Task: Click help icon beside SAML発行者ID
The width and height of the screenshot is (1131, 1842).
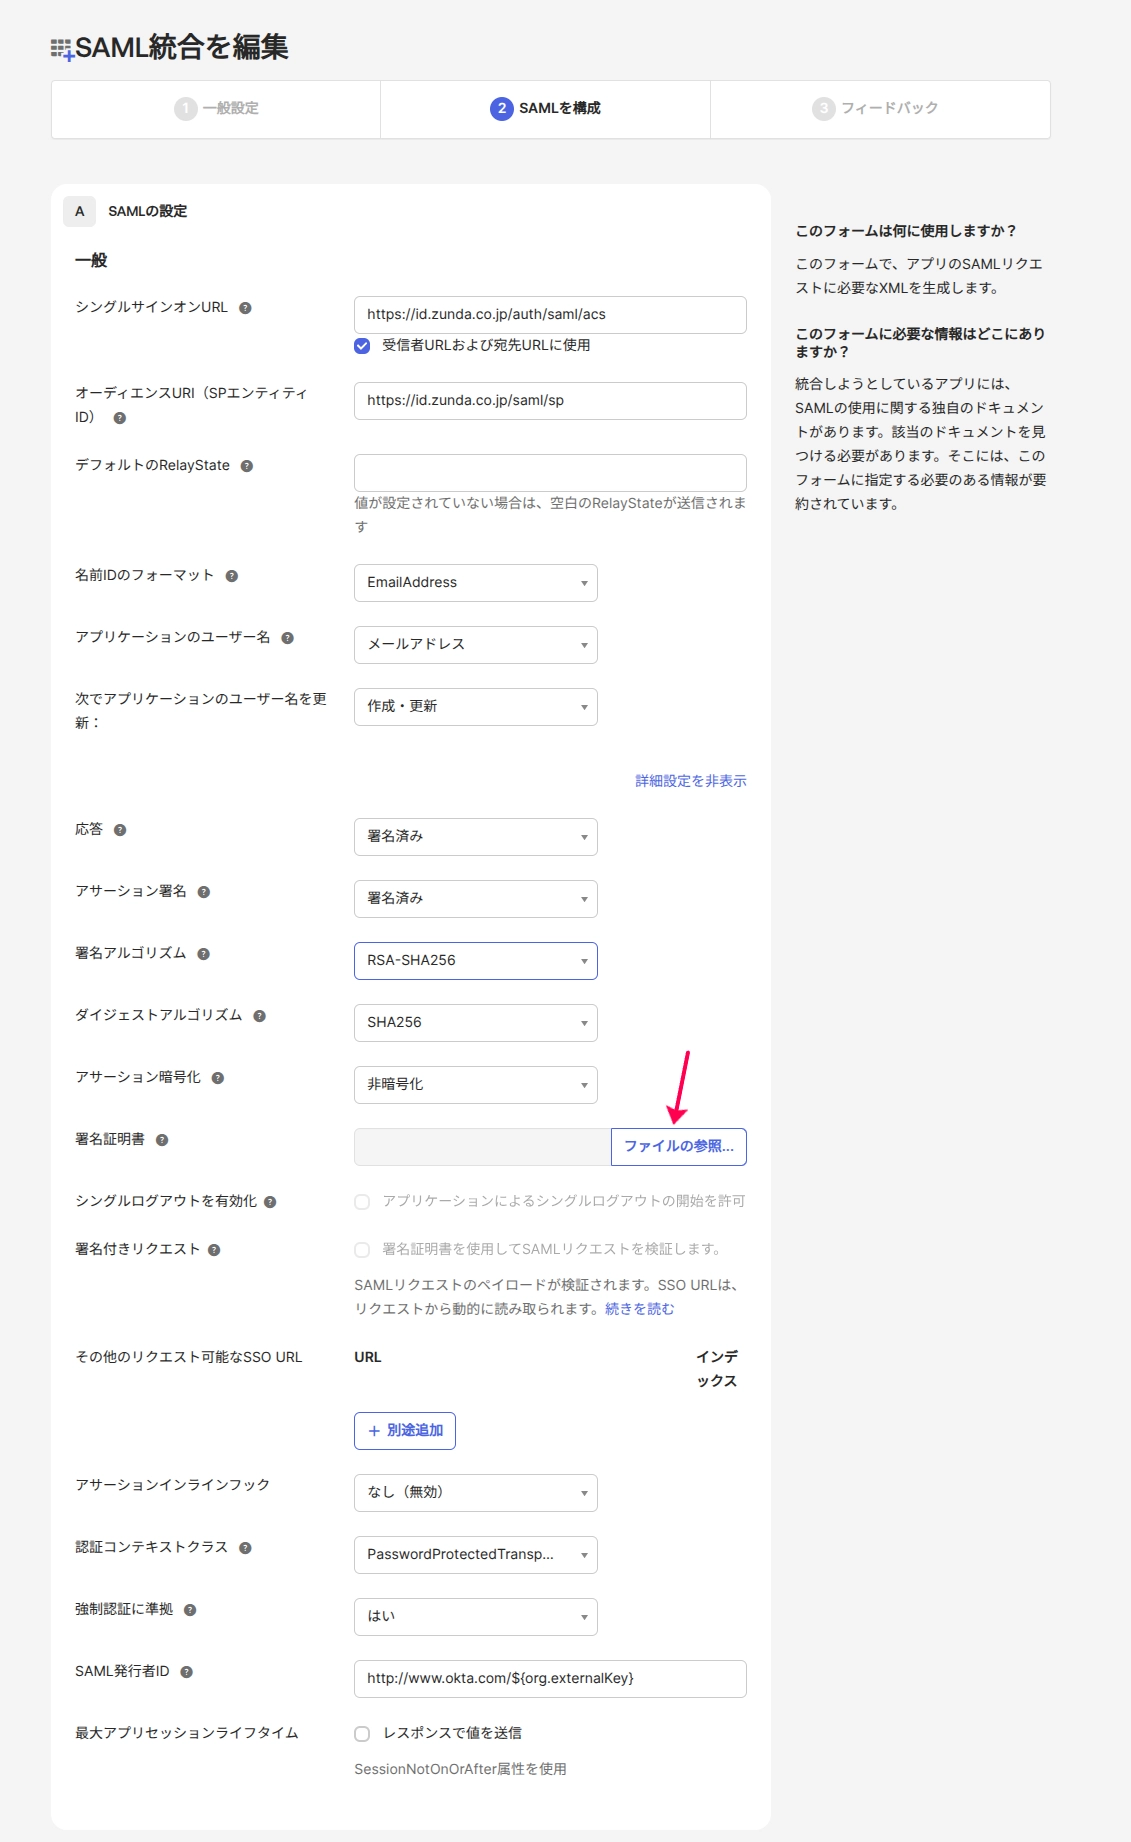Action: pos(187,1672)
